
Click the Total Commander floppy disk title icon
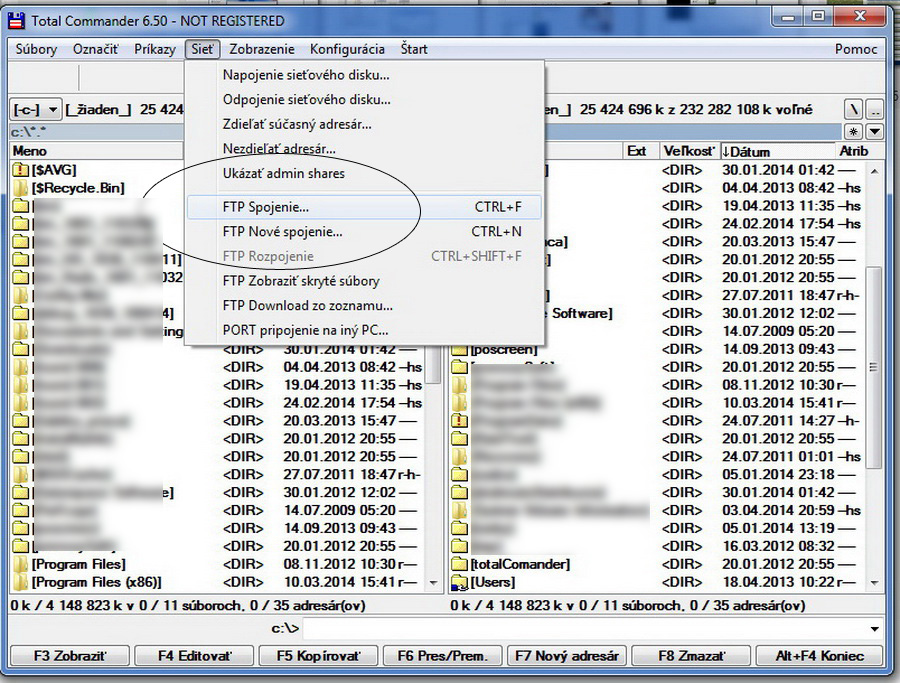coord(16,21)
